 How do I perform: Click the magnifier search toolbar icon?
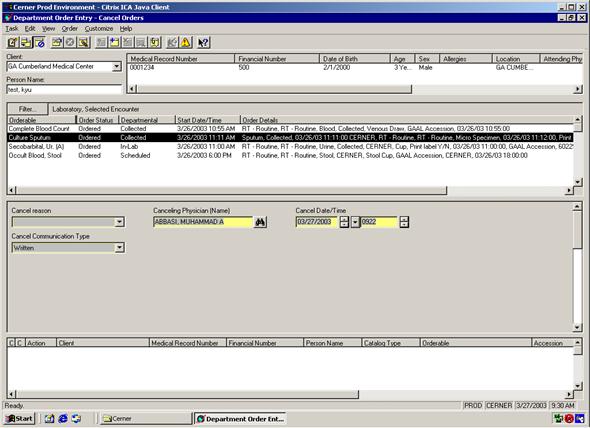[x=84, y=43]
